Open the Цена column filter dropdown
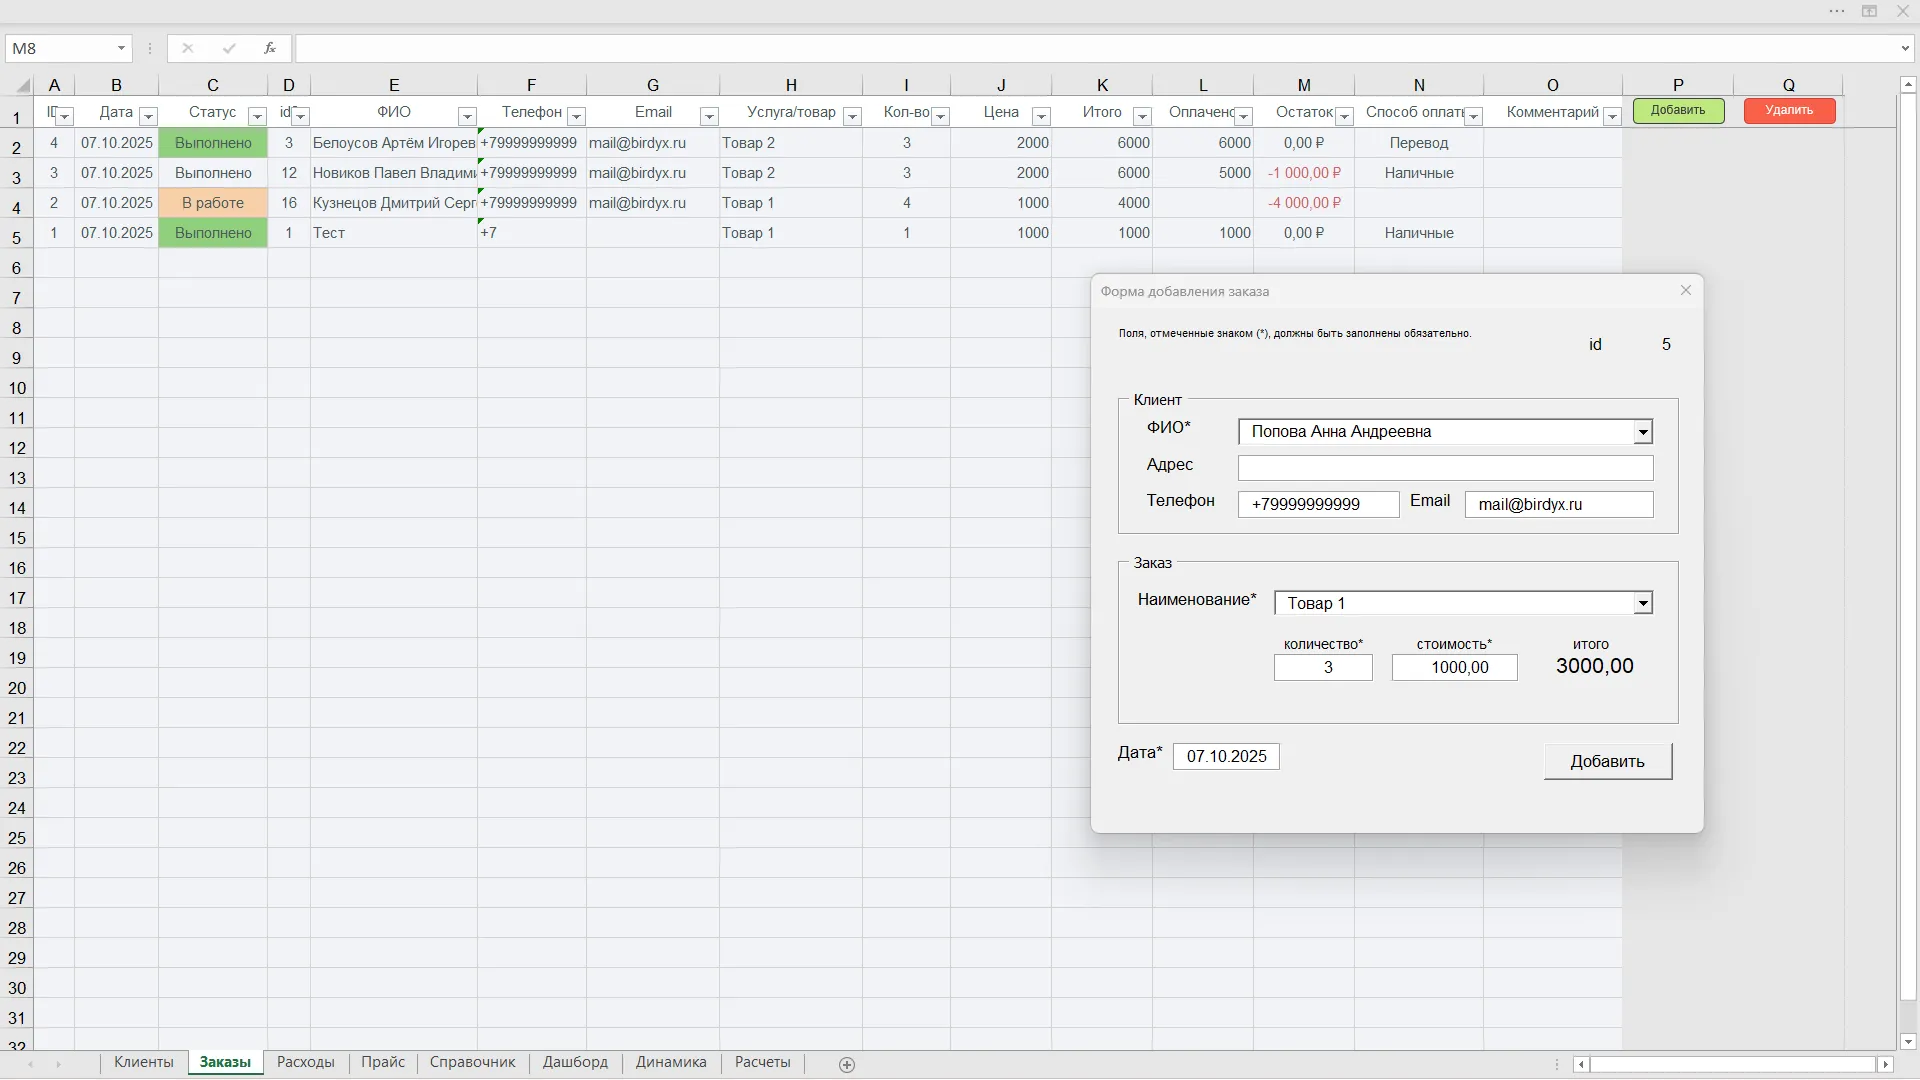This screenshot has width=1920, height=1080. tap(1041, 116)
